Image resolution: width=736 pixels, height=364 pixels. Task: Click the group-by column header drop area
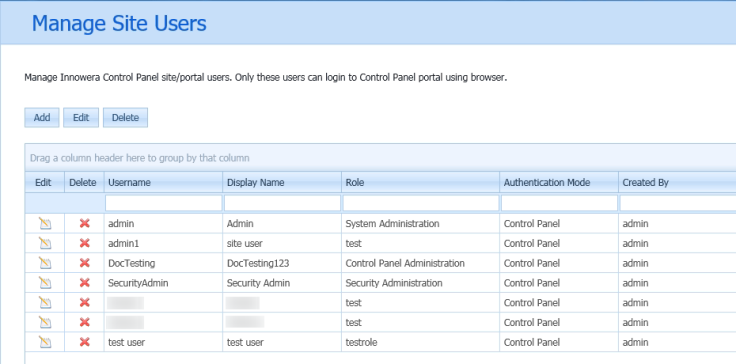(x=380, y=158)
